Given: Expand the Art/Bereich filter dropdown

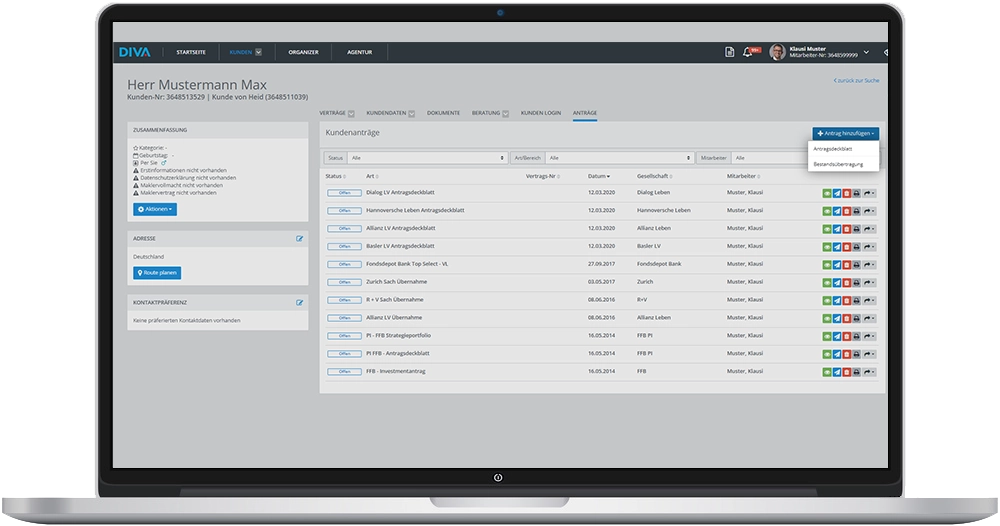Looking at the screenshot, I should point(619,158).
